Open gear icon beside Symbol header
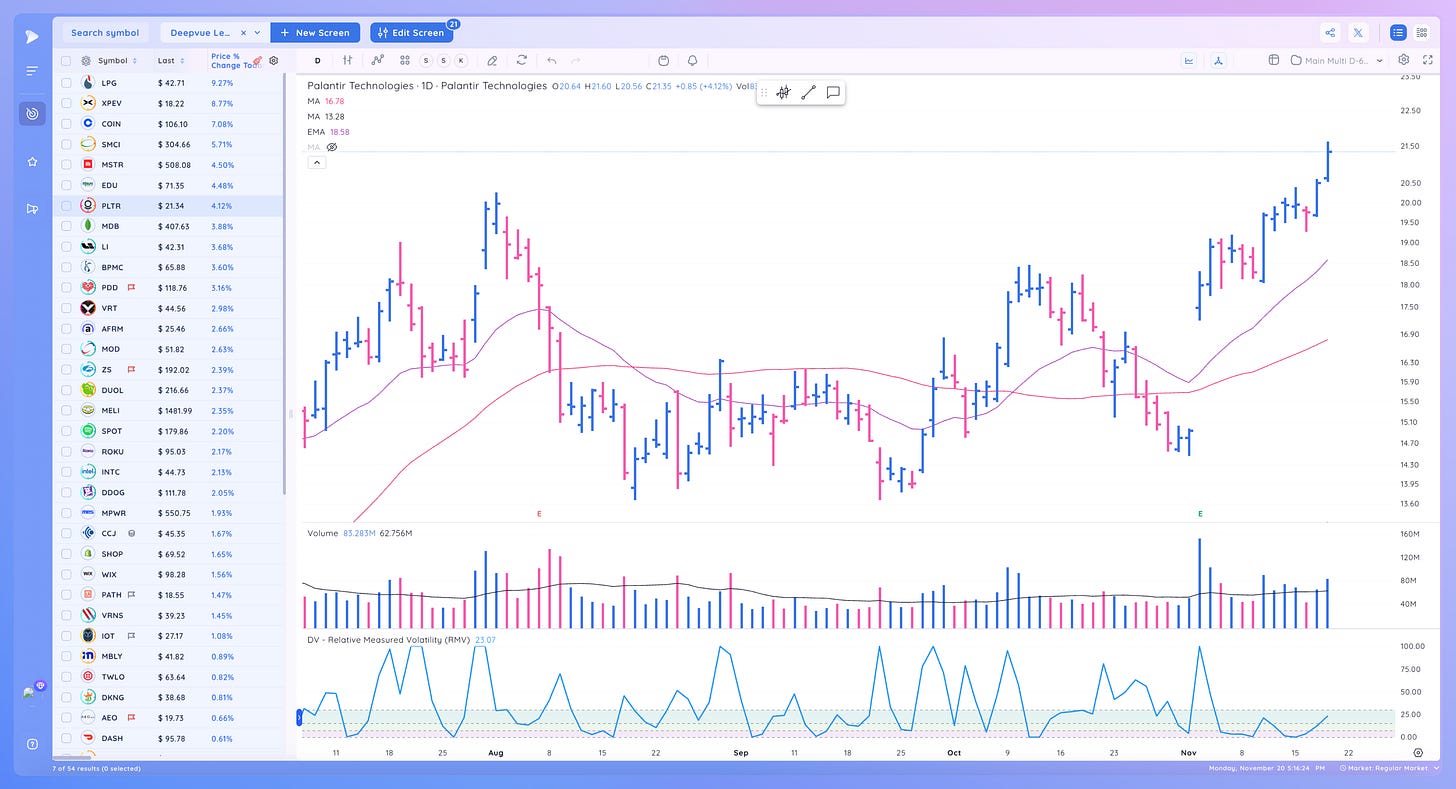This screenshot has height=789, width=1456. click(x=86, y=61)
